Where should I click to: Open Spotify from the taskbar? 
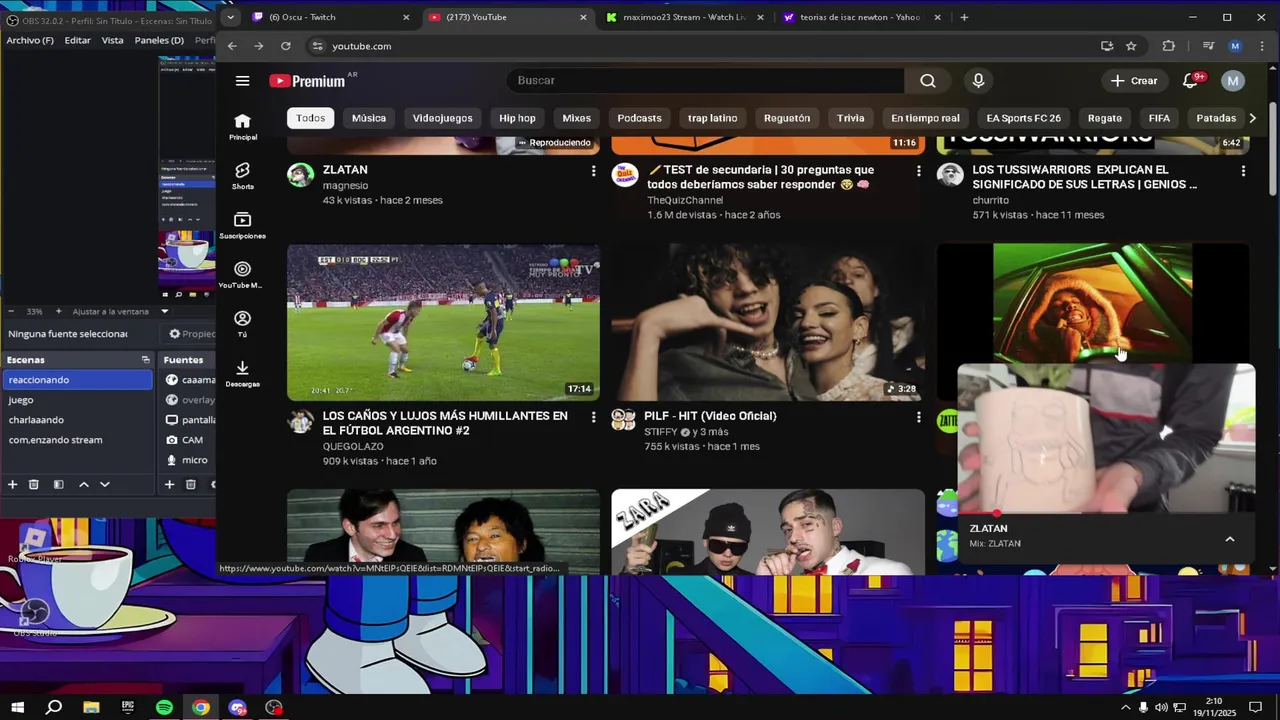[x=165, y=707]
